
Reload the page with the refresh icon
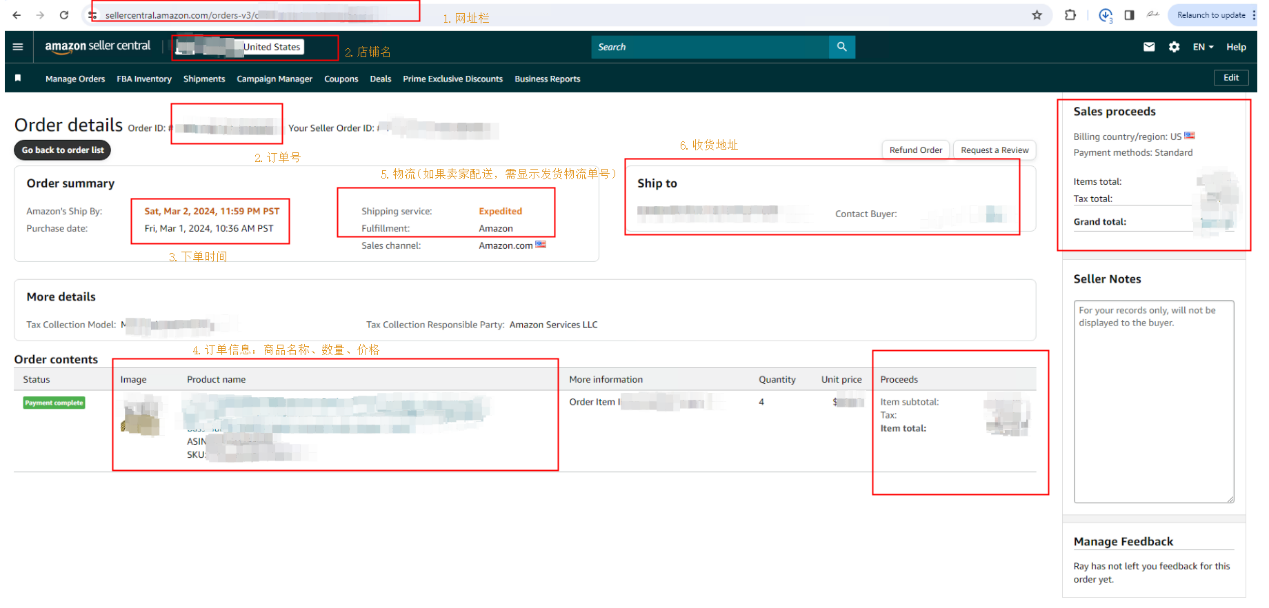click(x=65, y=15)
